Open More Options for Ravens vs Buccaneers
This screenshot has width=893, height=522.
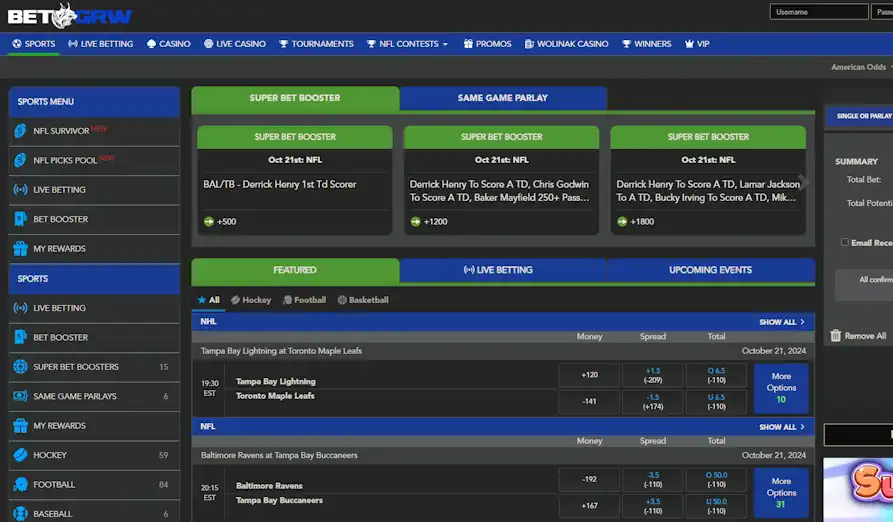[x=781, y=493]
